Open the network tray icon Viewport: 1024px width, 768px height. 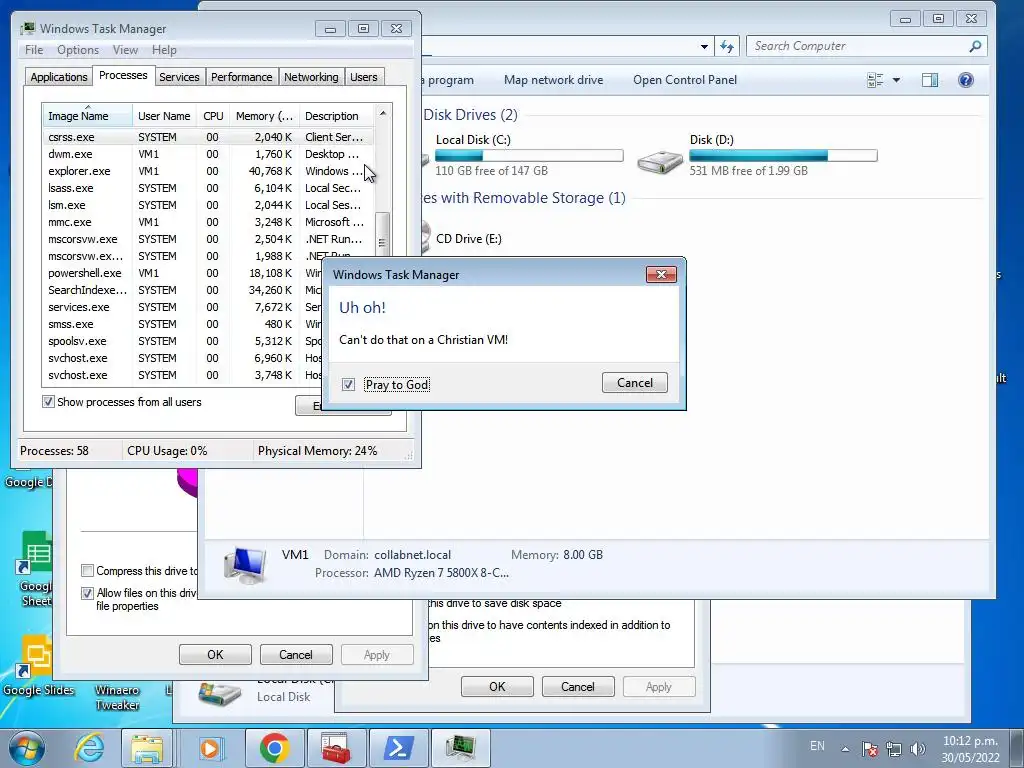coord(893,749)
